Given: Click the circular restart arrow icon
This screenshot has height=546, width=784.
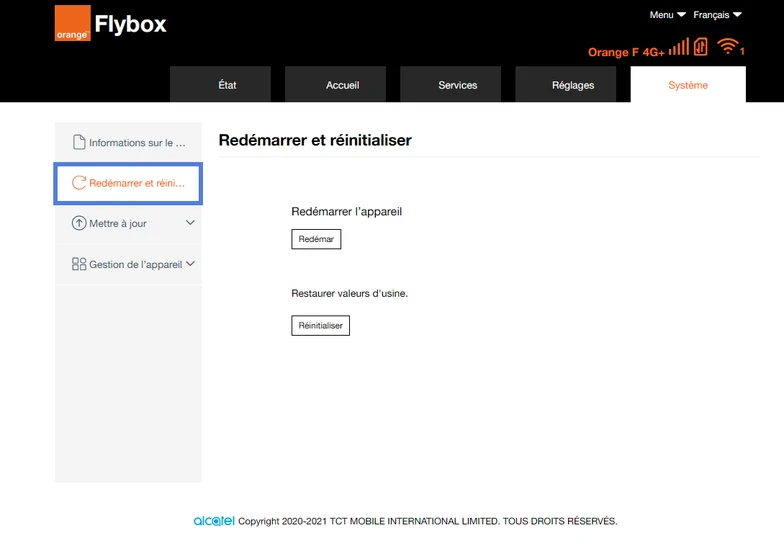Looking at the screenshot, I should pyautogui.click(x=79, y=183).
